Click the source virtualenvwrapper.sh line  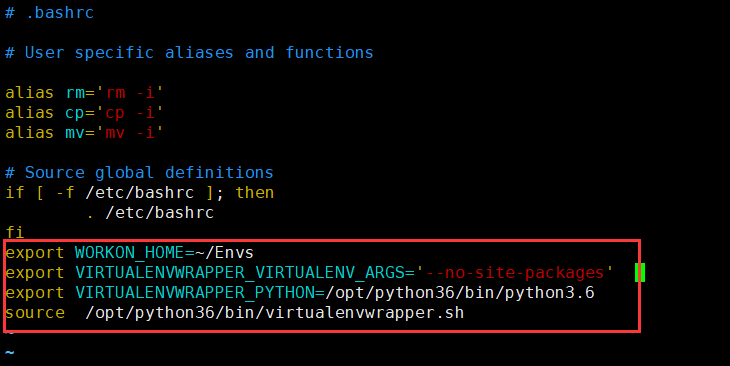[x=235, y=313]
